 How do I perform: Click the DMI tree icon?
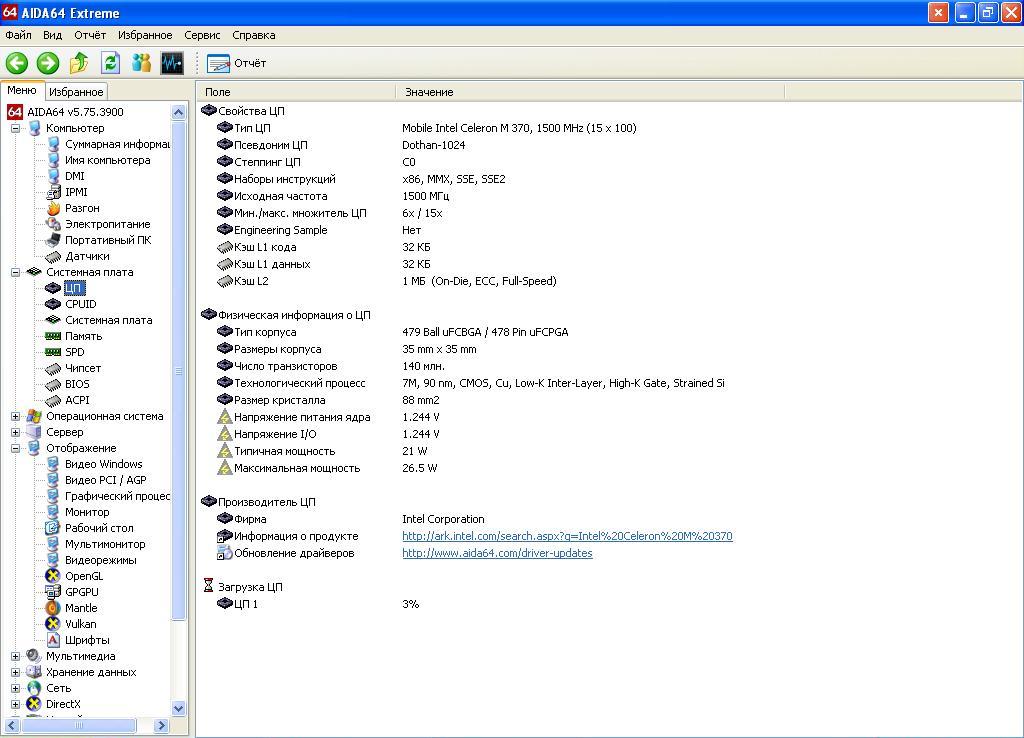click(53, 176)
